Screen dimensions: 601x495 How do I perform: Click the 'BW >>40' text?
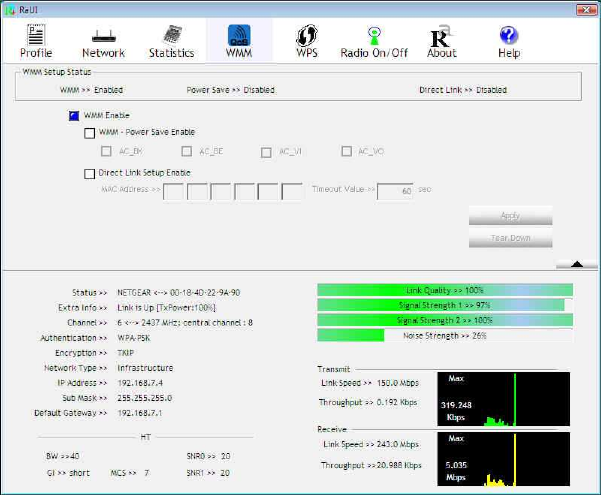coord(62,456)
